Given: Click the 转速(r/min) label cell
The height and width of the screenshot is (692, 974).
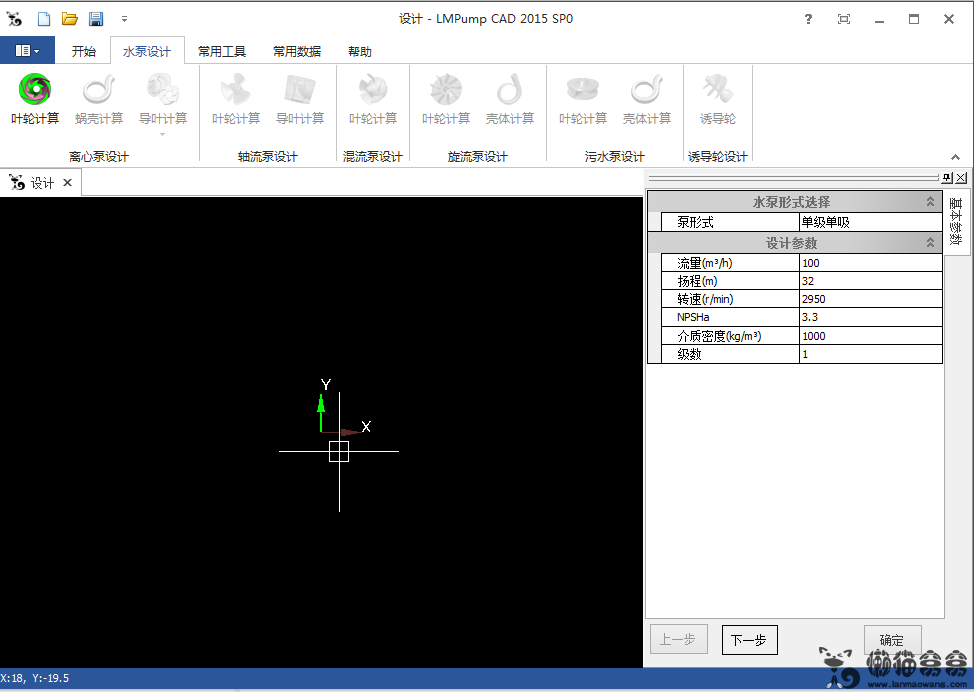Looking at the screenshot, I should 730,299.
